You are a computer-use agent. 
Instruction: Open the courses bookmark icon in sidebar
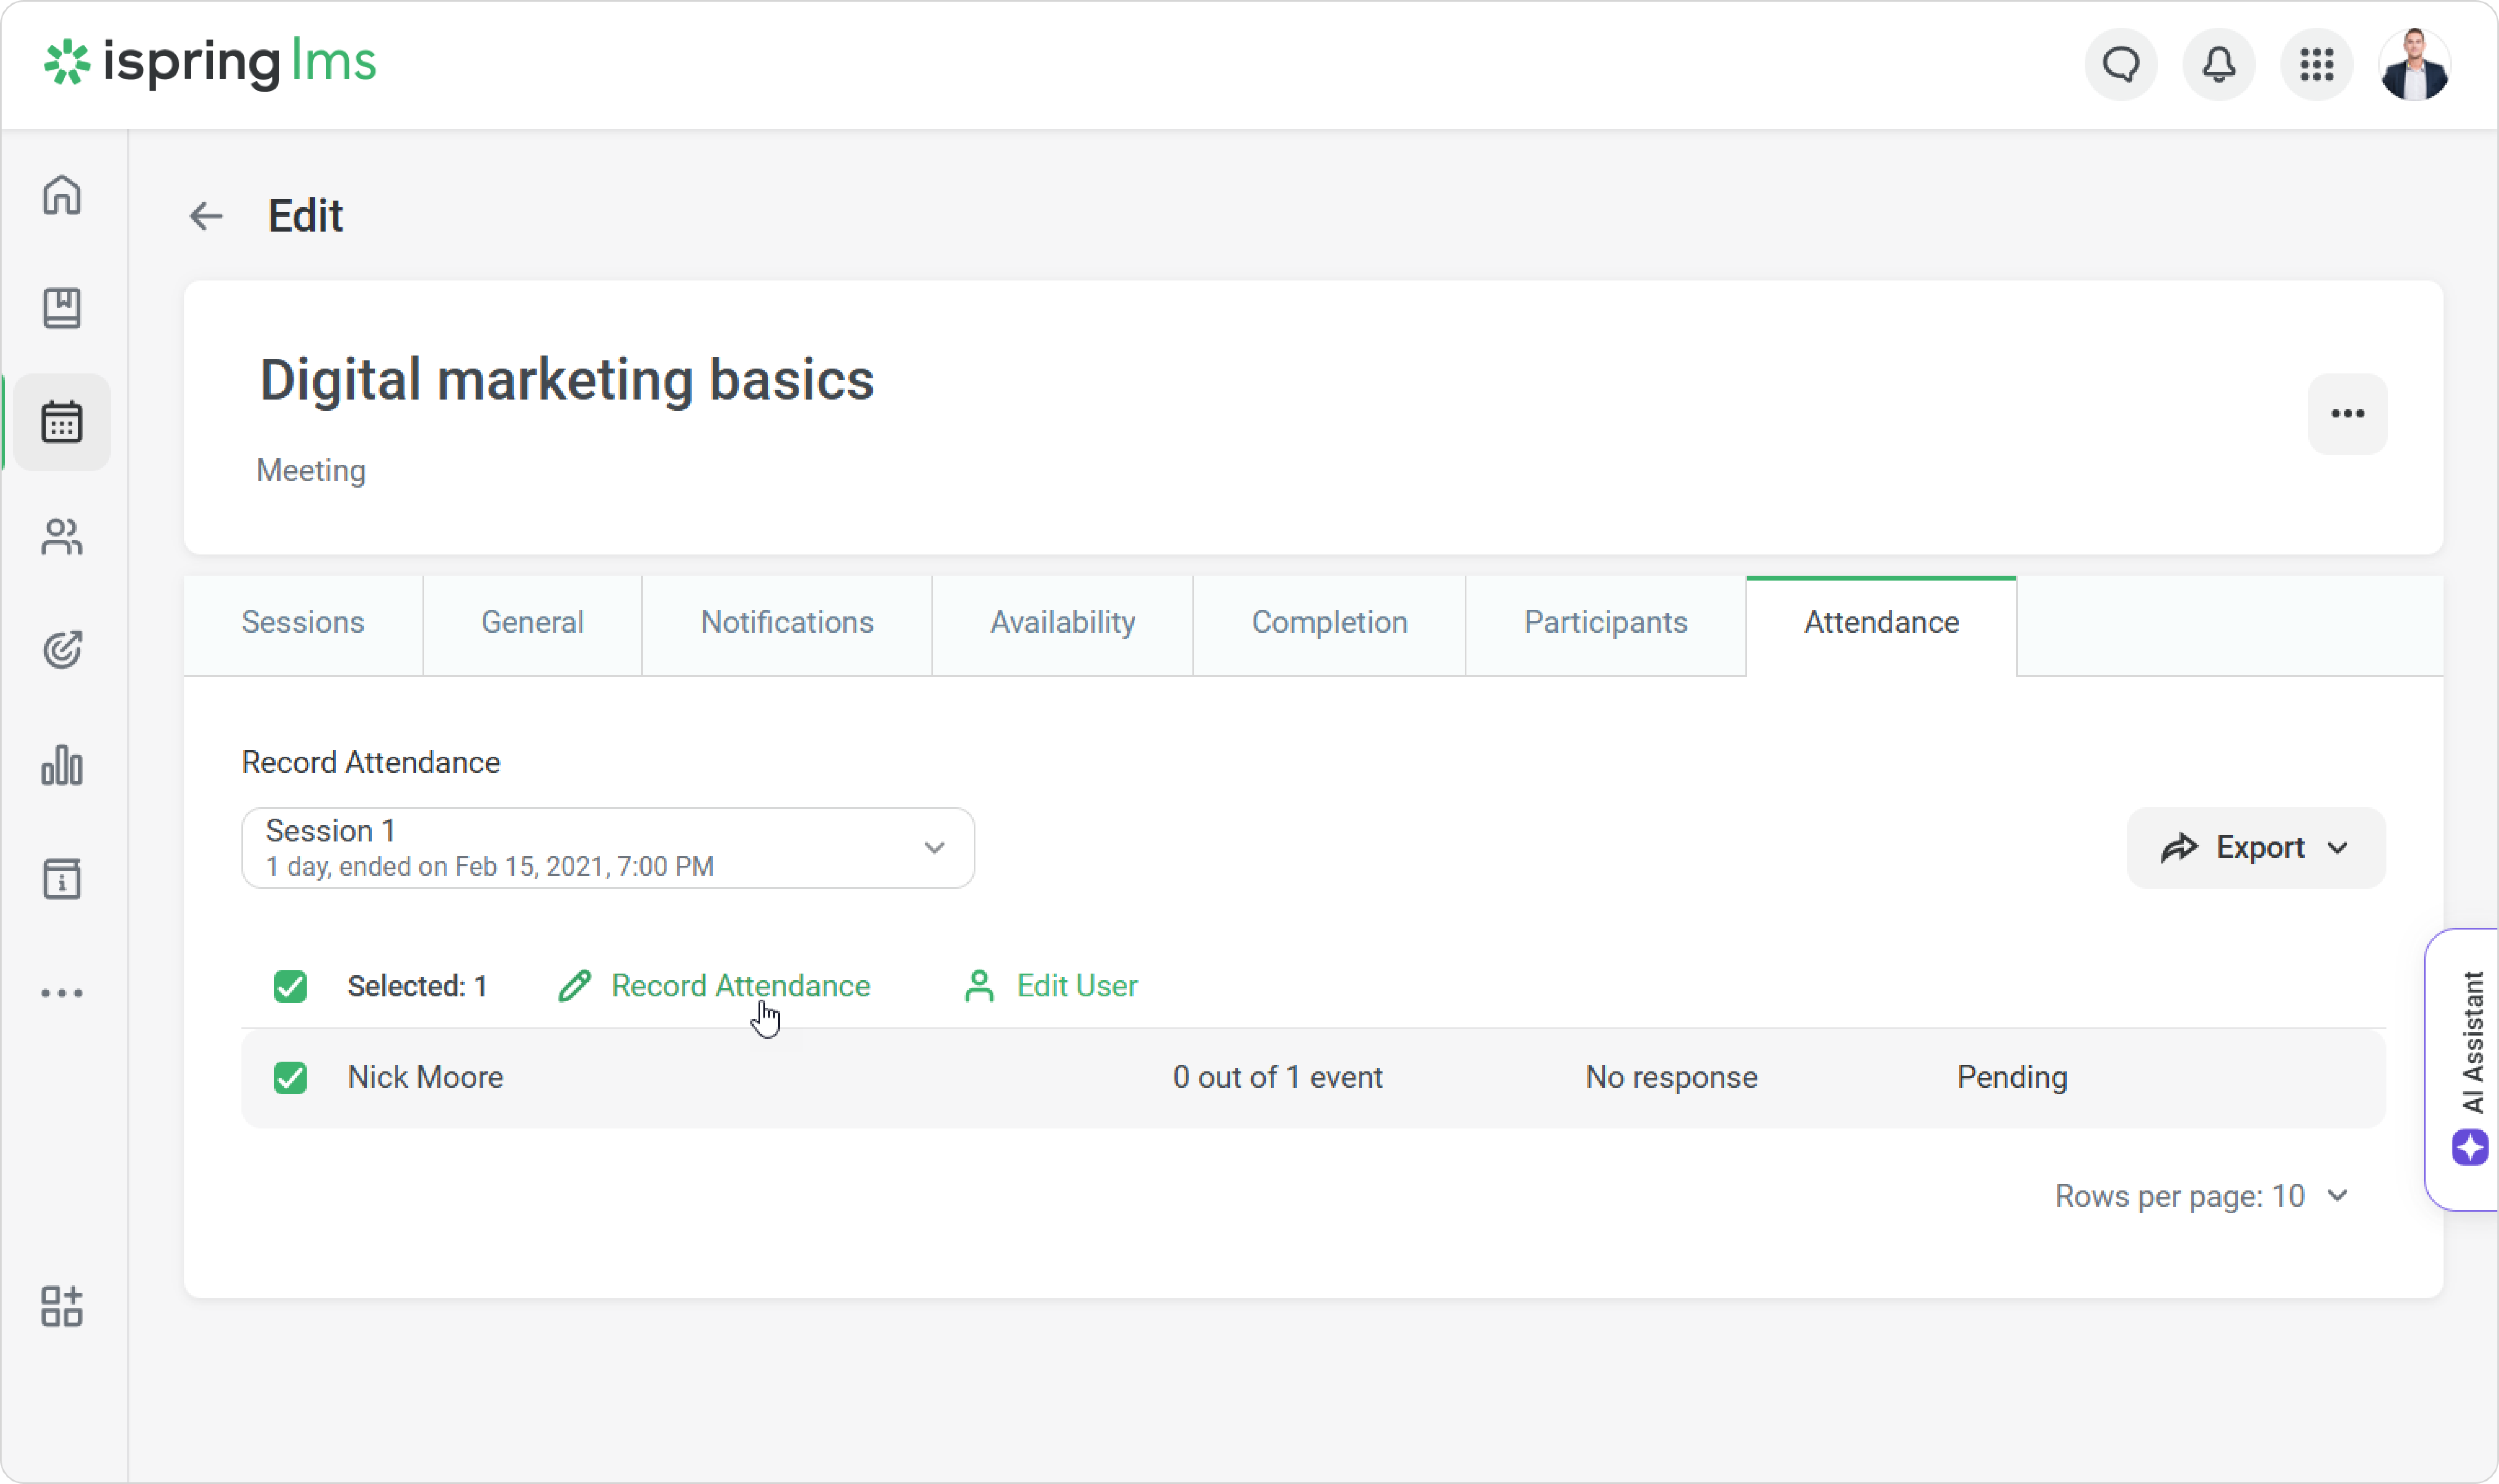point(62,308)
